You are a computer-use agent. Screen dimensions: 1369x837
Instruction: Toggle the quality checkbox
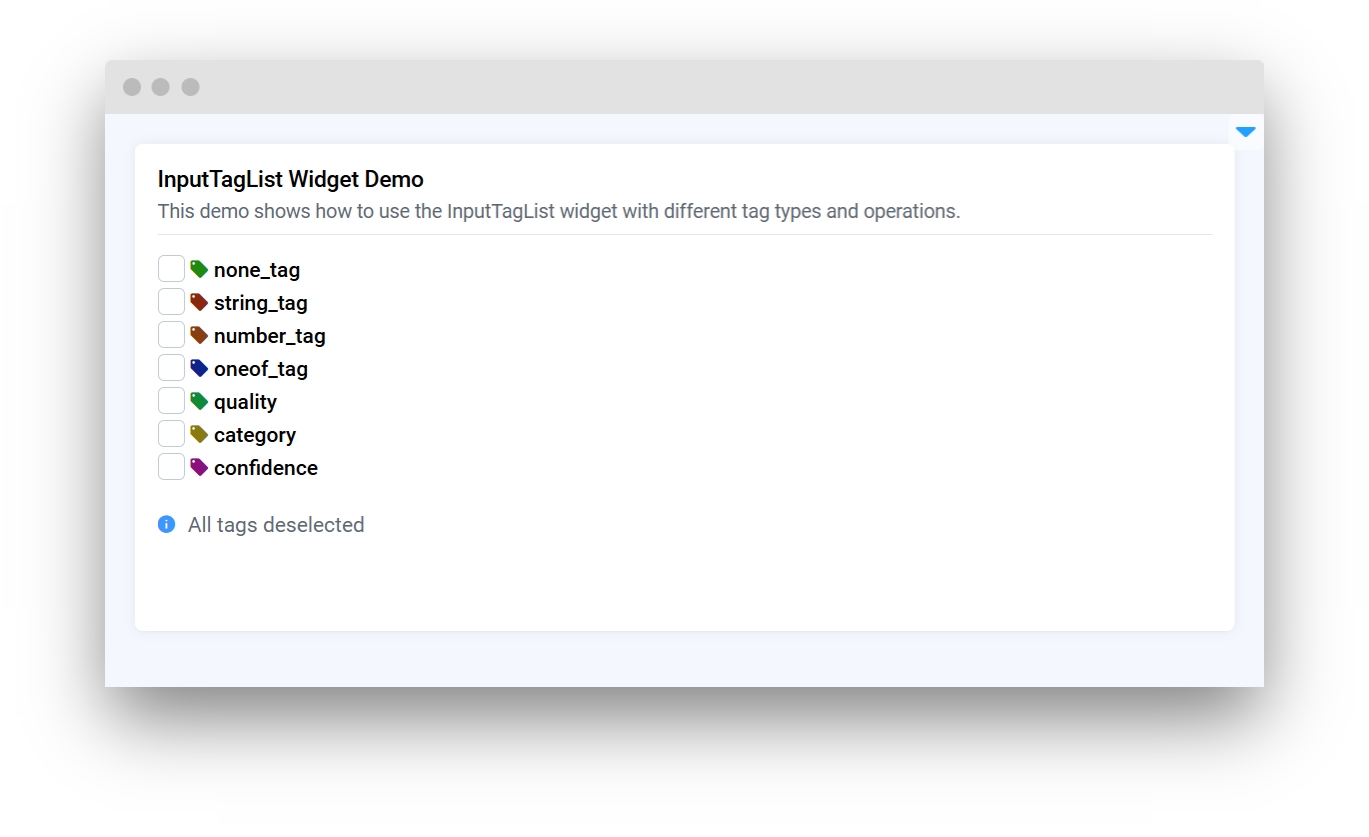click(171, 401)
